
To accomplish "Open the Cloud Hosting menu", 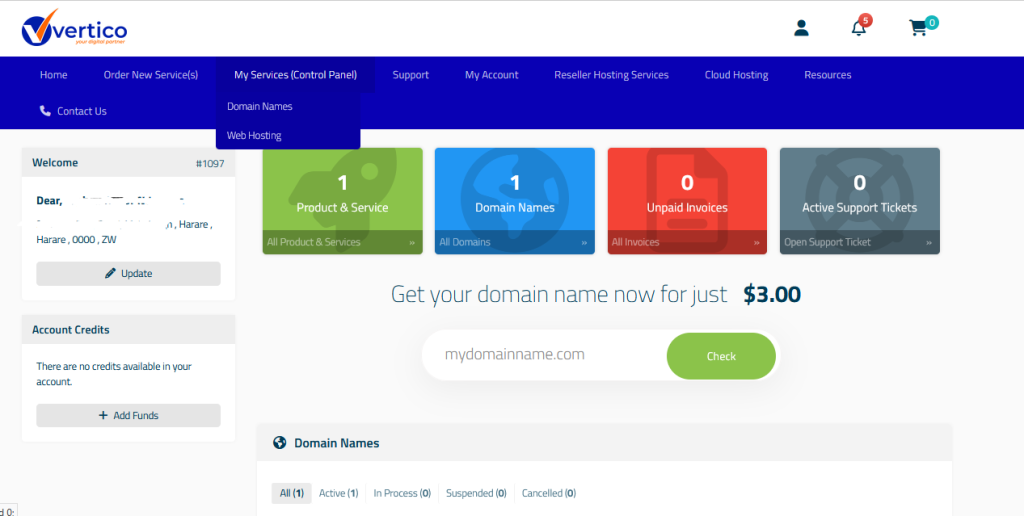I will [x=736, y=75].
